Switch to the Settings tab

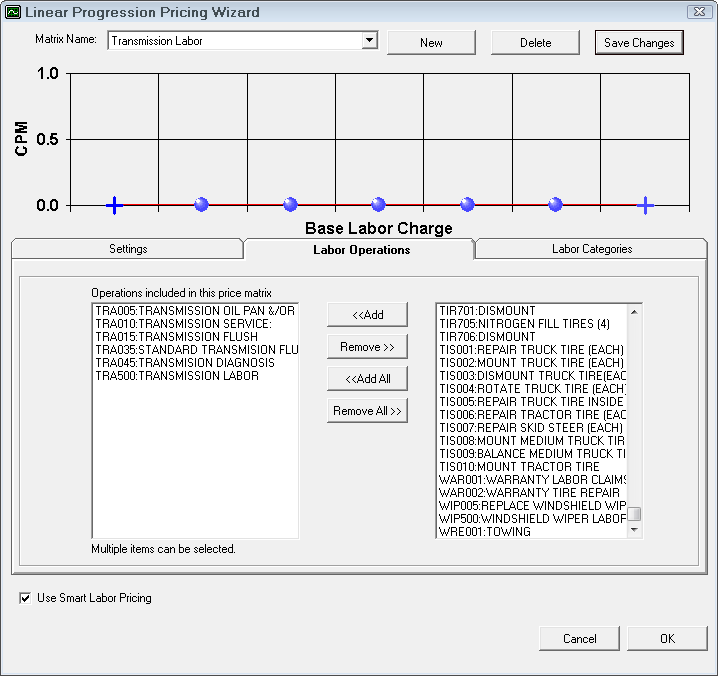[x=128, y=249]
